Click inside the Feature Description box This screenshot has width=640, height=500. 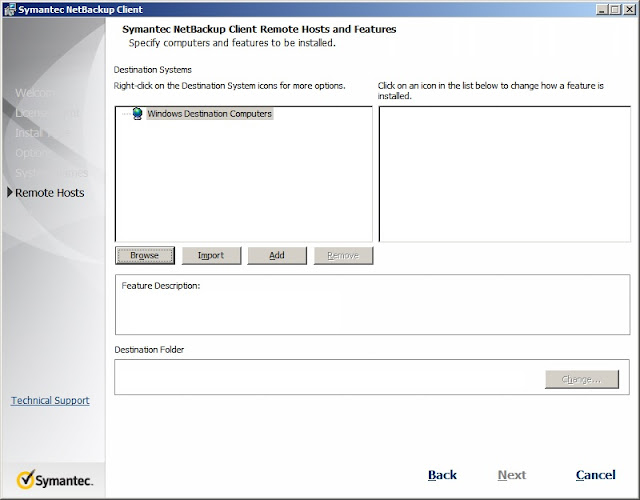pos(372,304)
